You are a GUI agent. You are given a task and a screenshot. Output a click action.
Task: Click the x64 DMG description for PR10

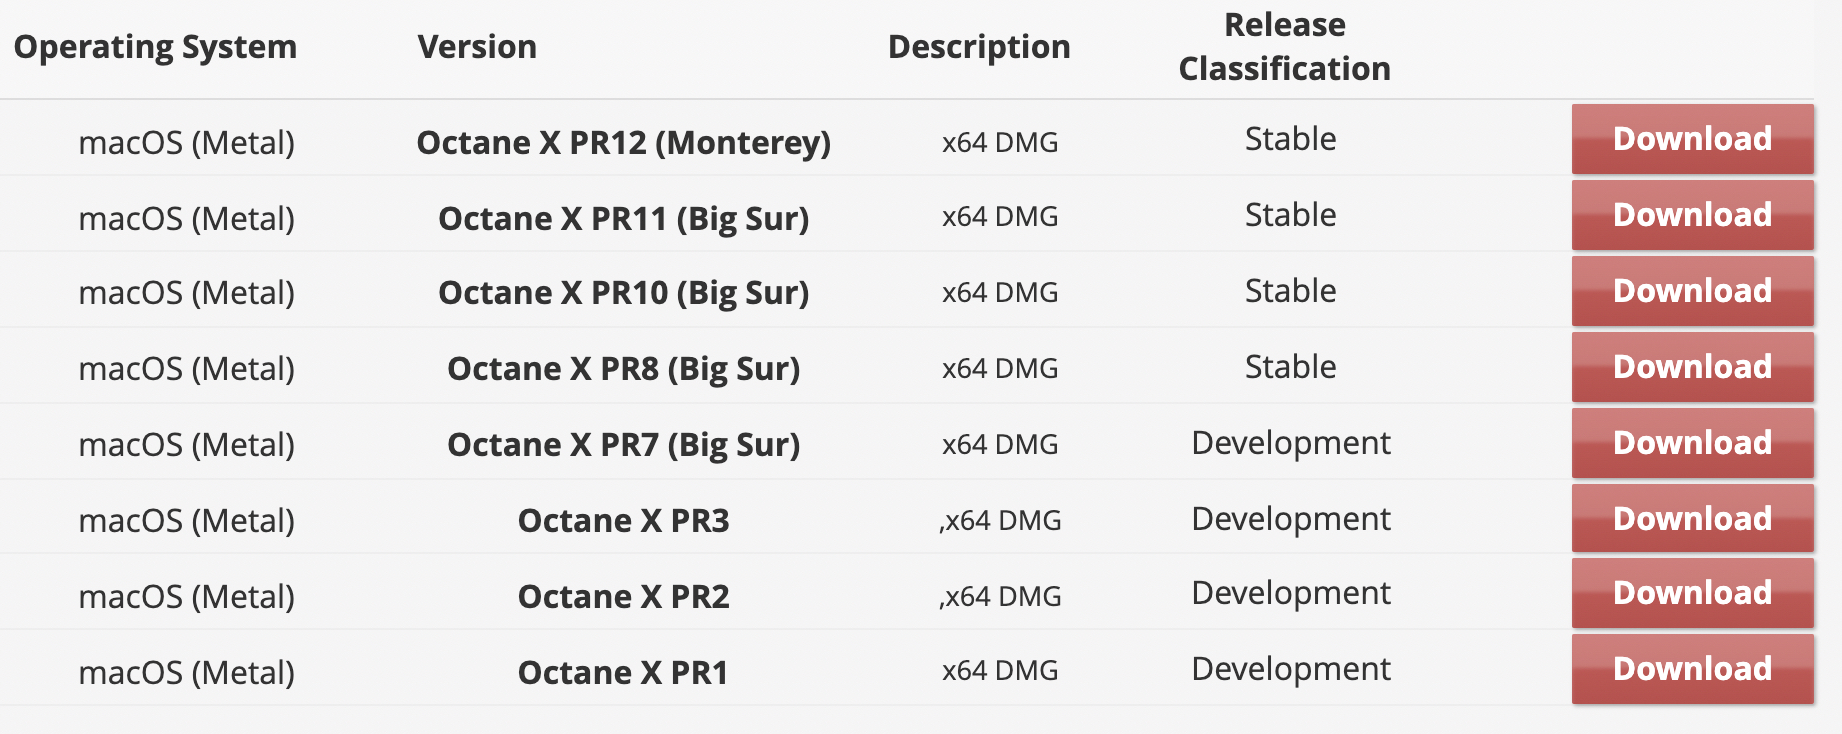point(1000,293)
